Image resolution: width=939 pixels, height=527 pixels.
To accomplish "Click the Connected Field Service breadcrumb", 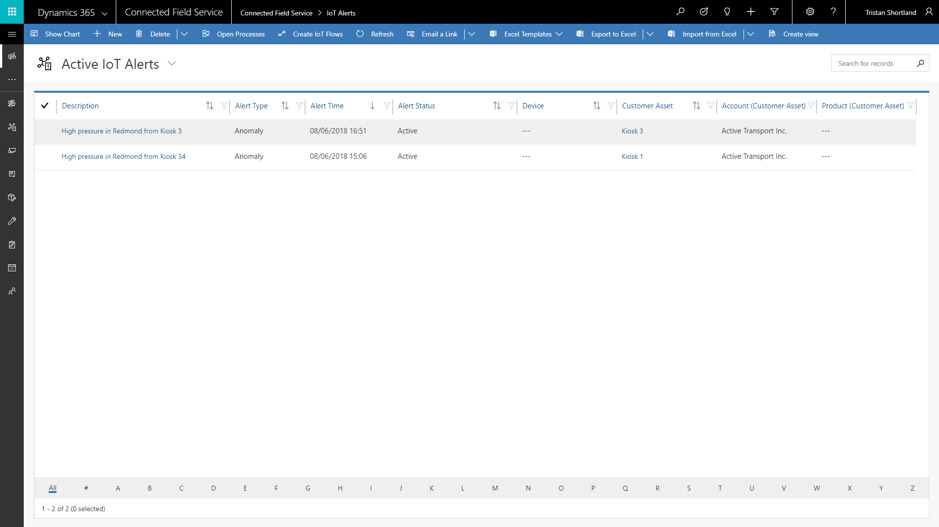I will click(276, 13).
